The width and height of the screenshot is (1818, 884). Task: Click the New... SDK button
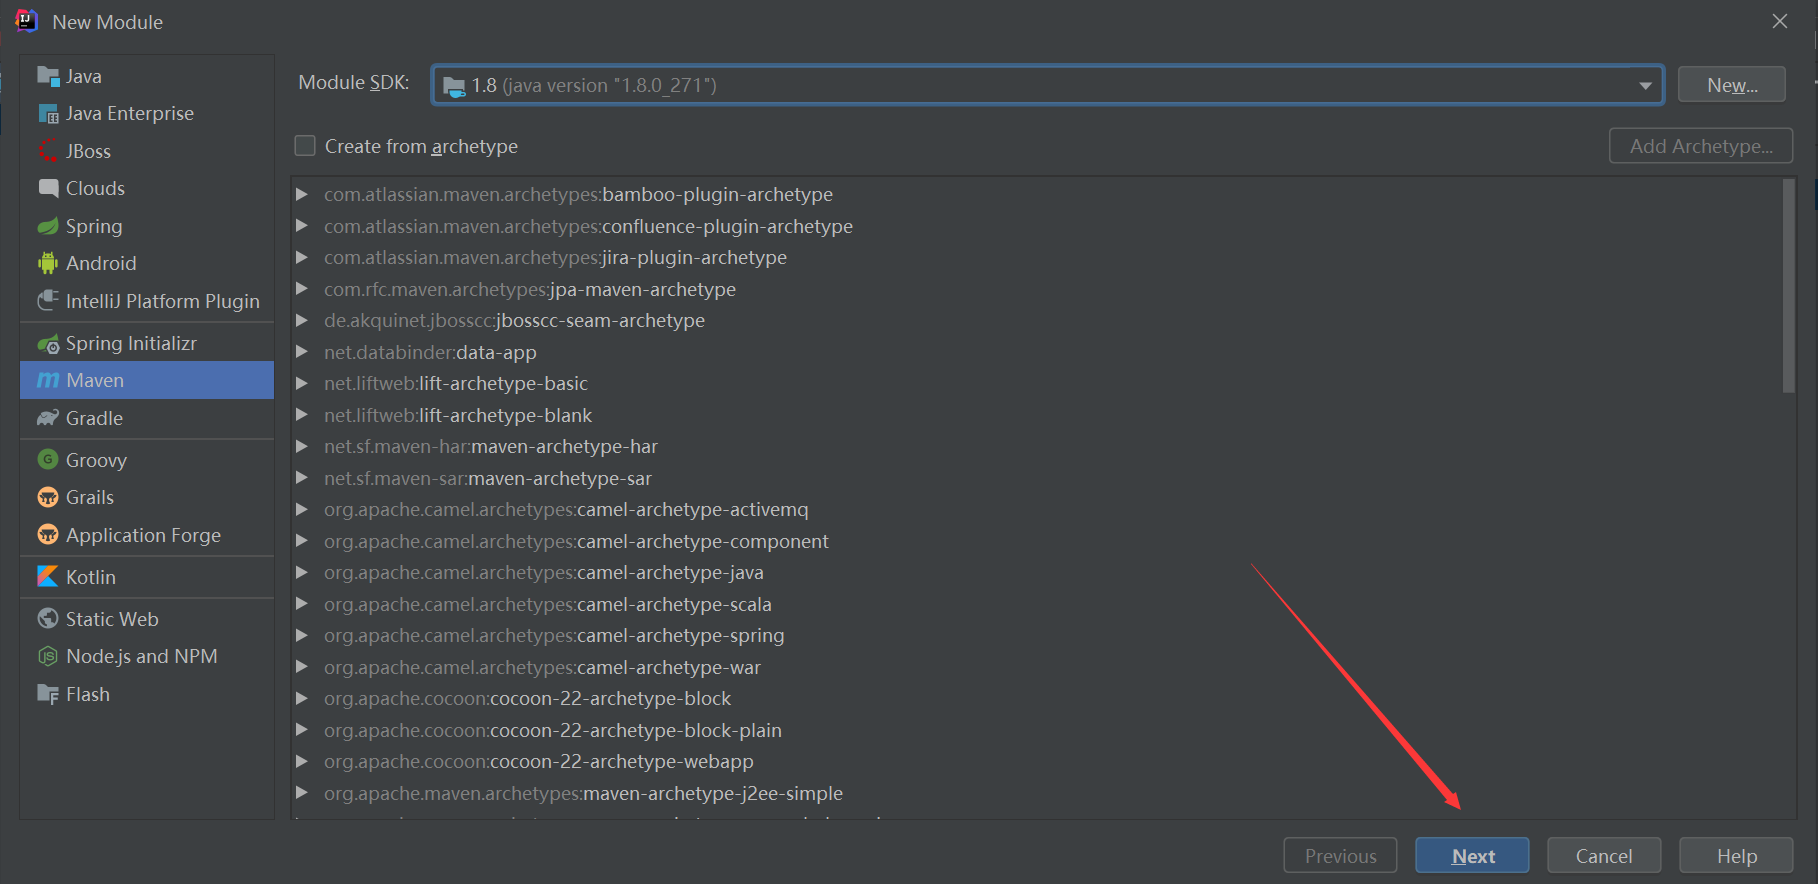click(1732, 85)
